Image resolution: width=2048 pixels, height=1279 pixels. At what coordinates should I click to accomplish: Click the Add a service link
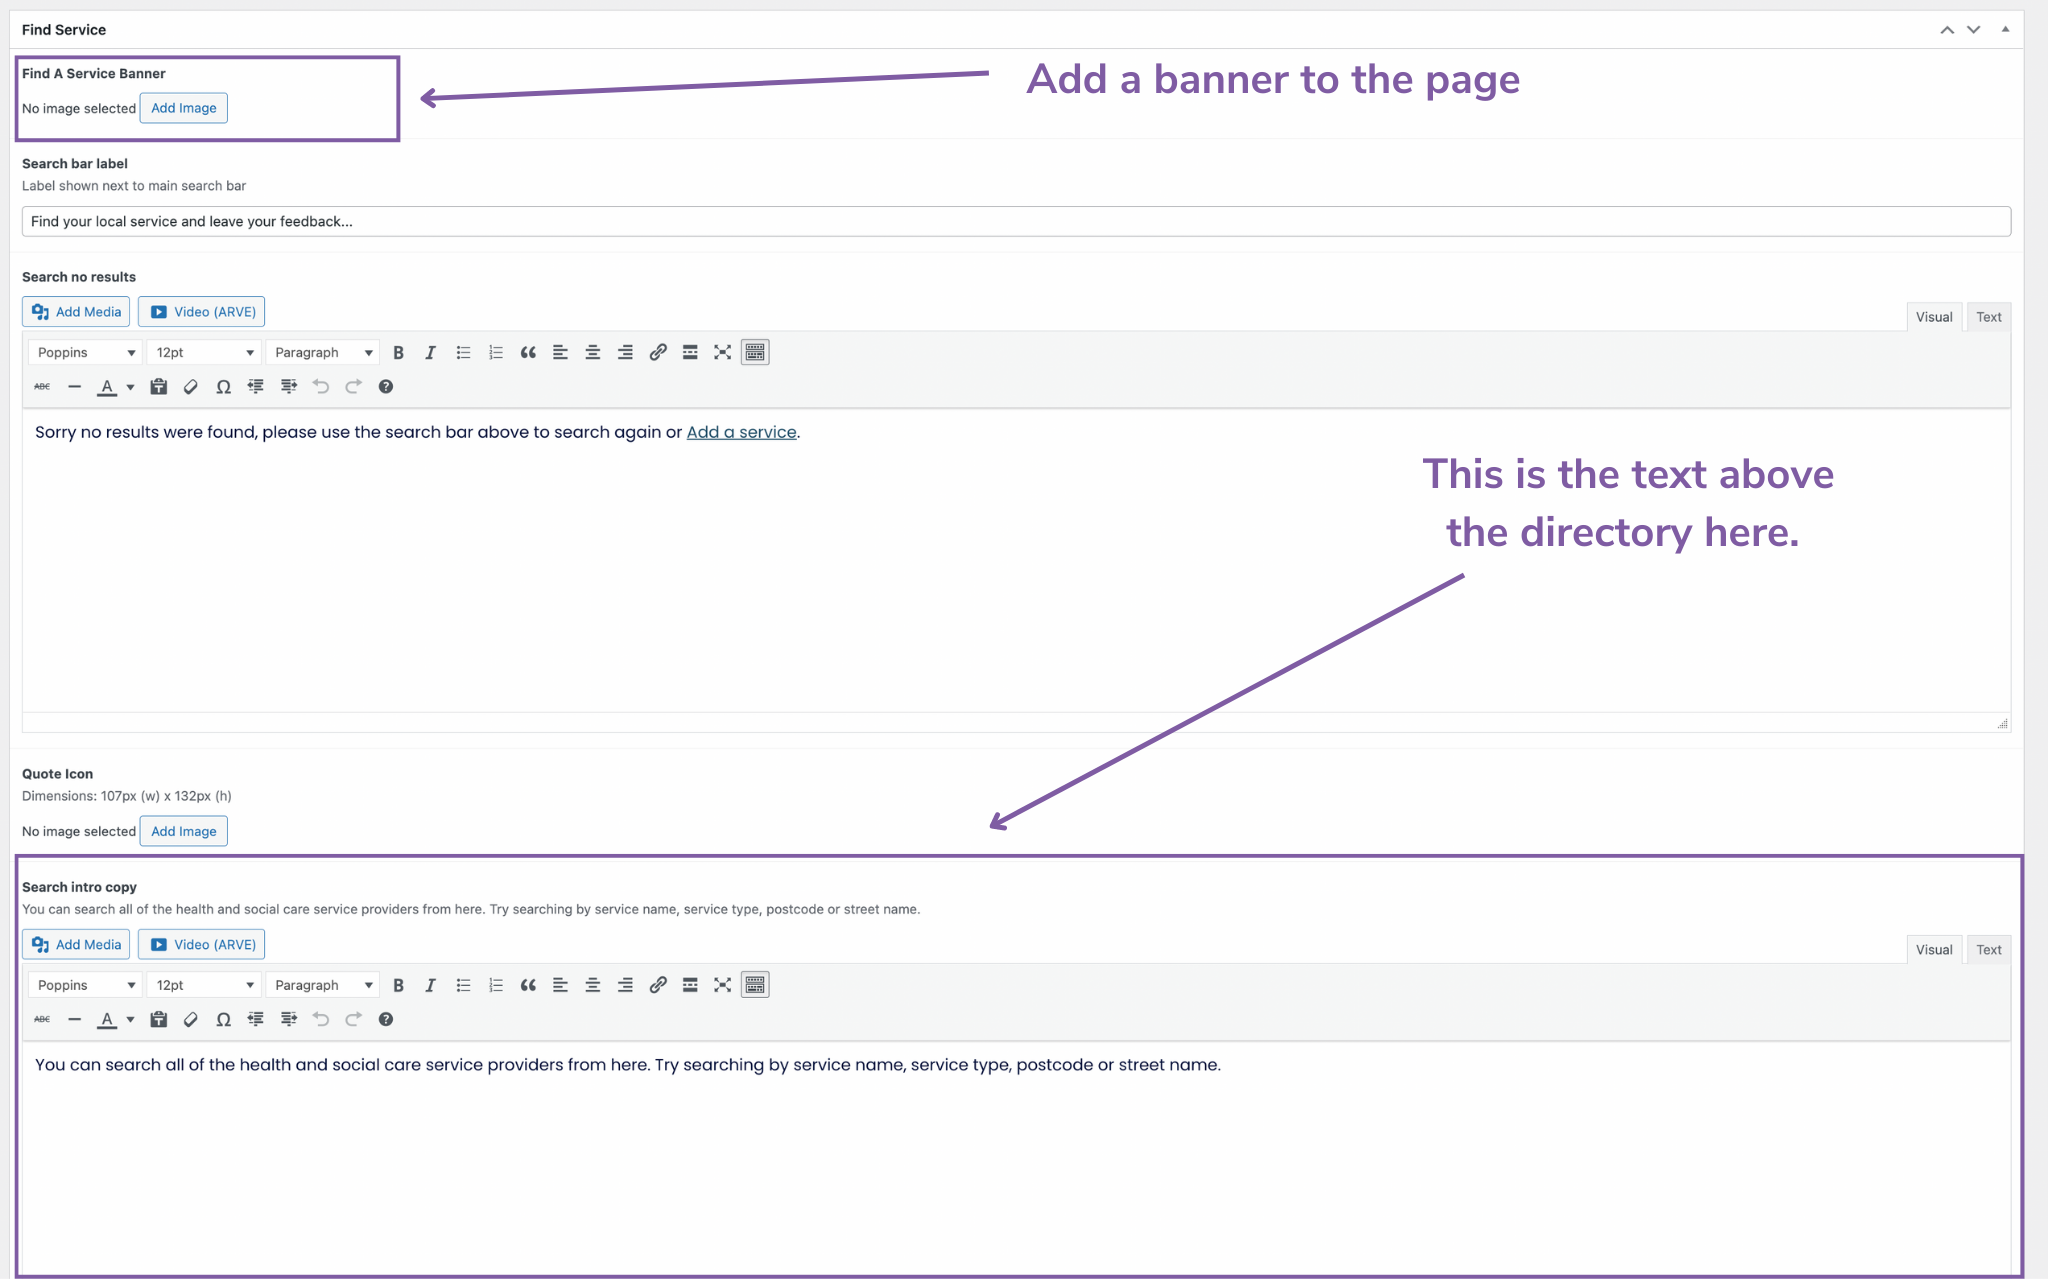click(x=741, y=432)
